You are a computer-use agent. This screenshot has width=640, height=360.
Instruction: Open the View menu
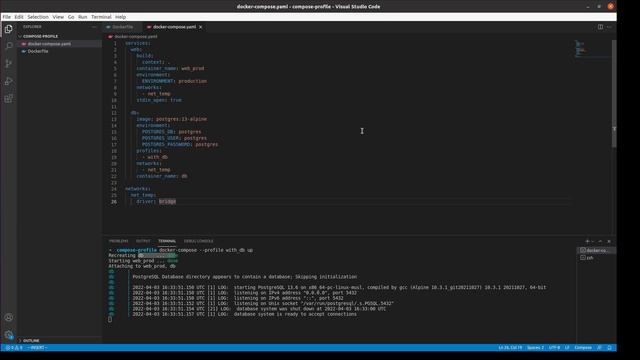pos(58,17)
